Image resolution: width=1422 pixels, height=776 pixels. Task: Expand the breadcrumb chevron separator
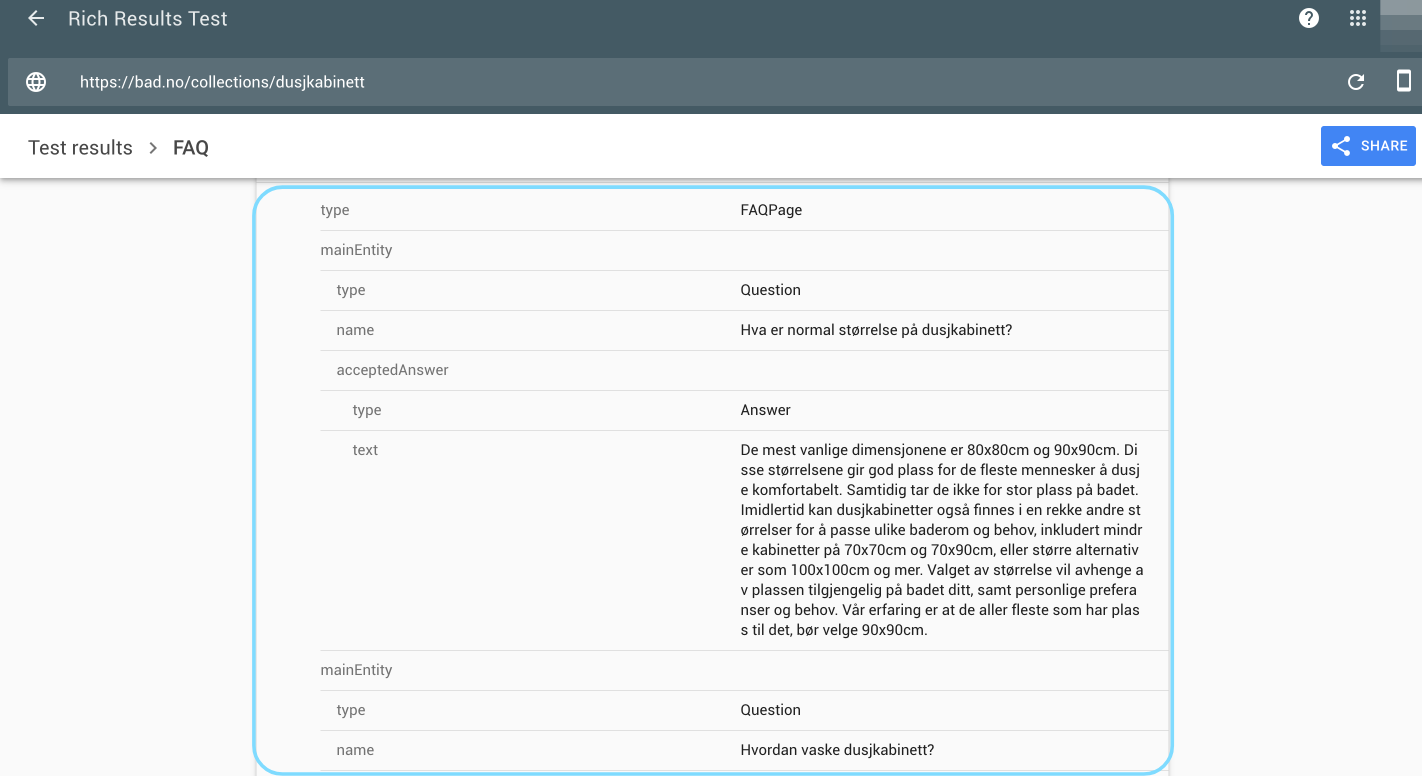(x=153, y=147)
